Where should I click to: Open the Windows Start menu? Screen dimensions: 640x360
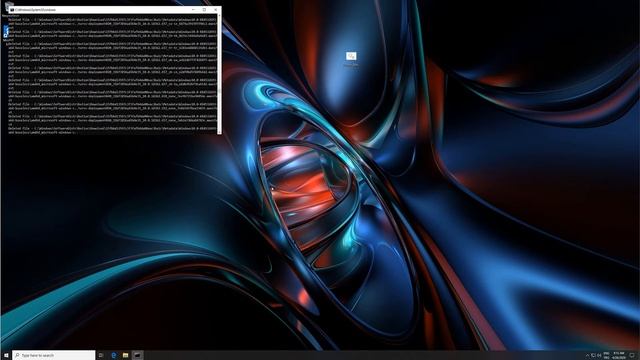tap(6, 355)
